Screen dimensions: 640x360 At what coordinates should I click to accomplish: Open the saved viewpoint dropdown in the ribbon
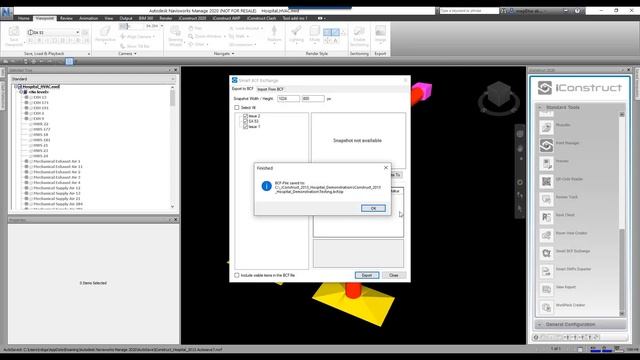[x=78, y=32]
